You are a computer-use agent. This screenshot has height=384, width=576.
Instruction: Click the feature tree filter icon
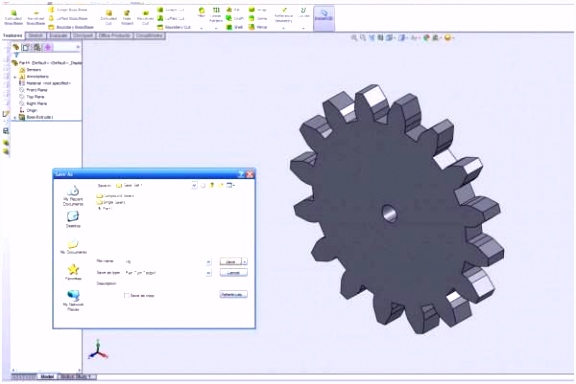(x=16, y=55)
